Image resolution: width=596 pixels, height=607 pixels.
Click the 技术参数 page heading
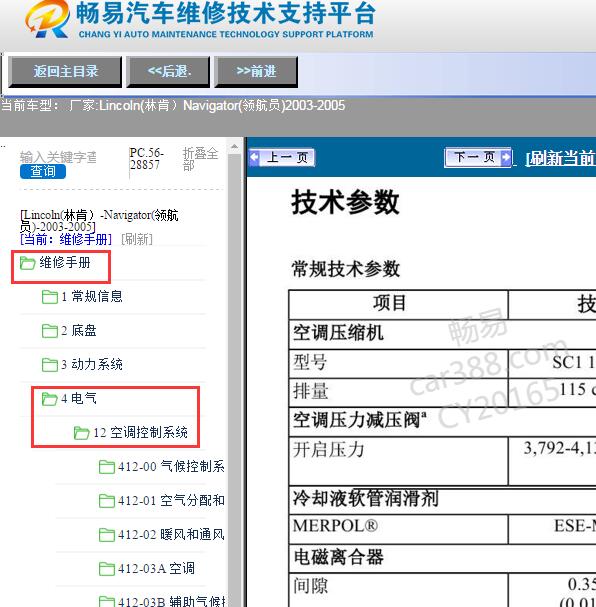(x=345, y=202)
